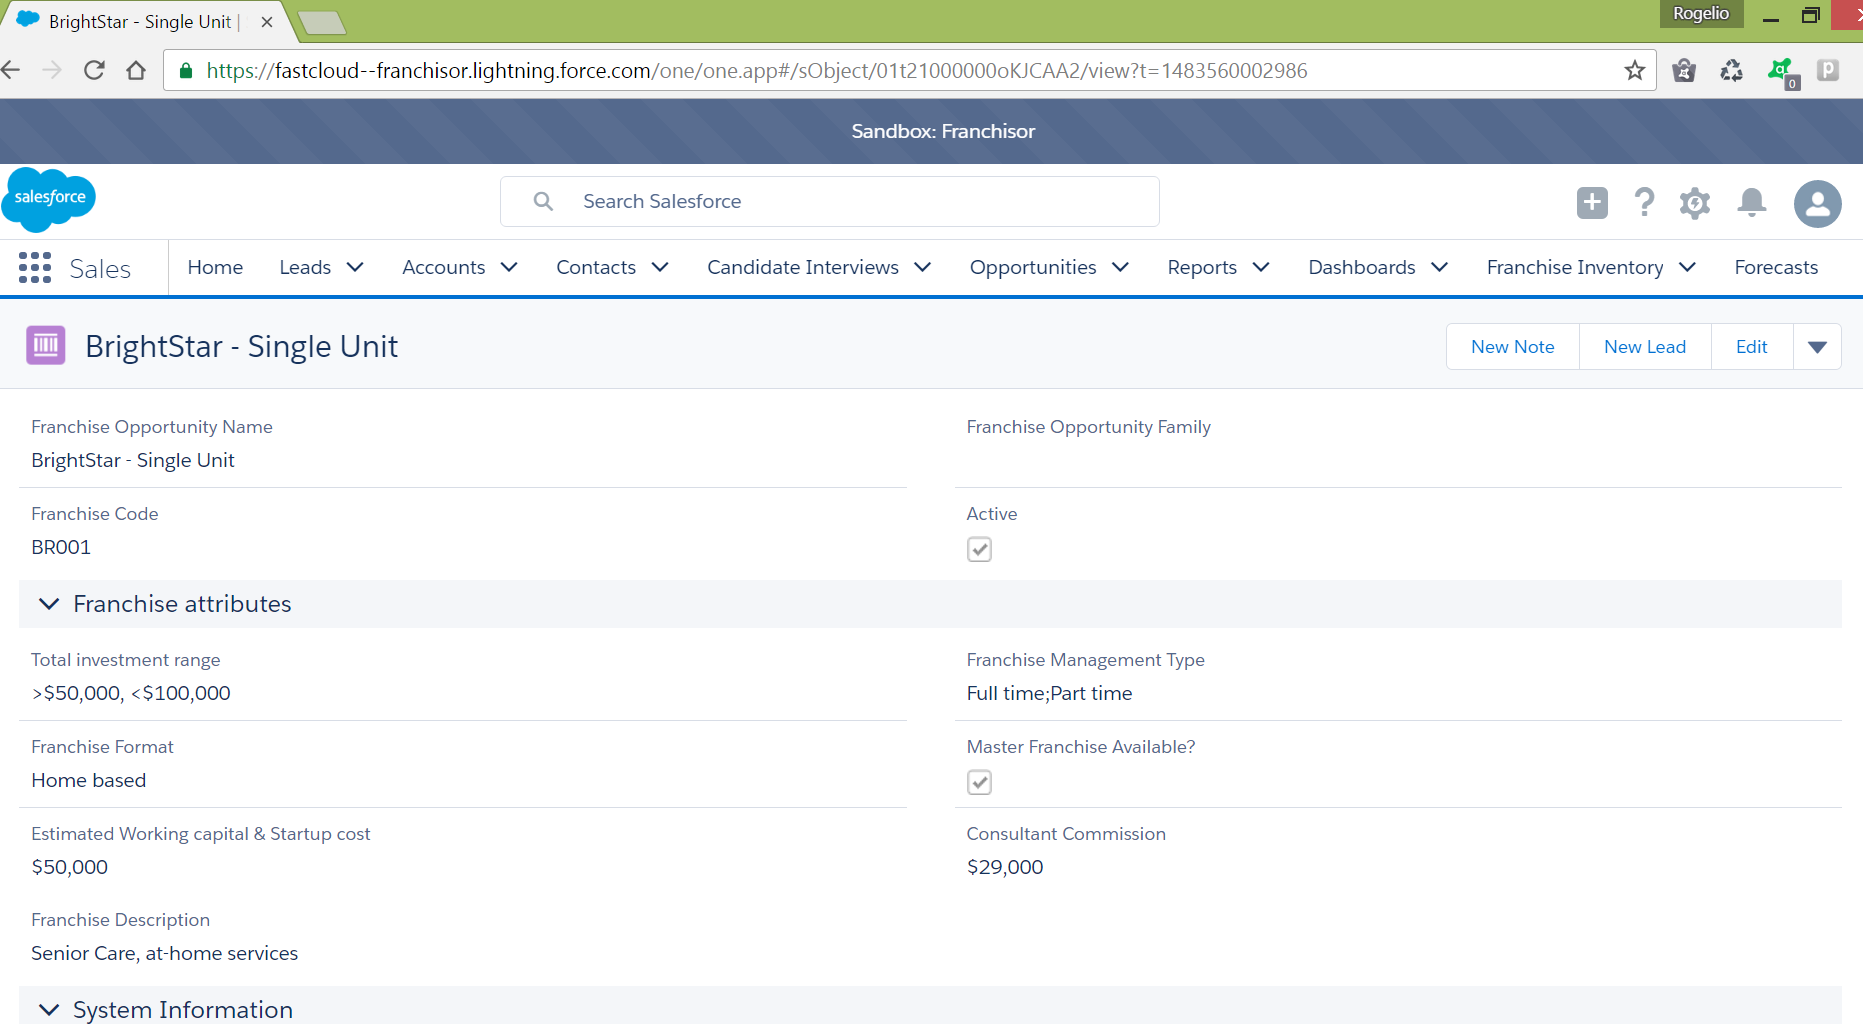Expand the Candidate Interviews dropdown
This screenshot has width=1863, height=1024.
923,267
